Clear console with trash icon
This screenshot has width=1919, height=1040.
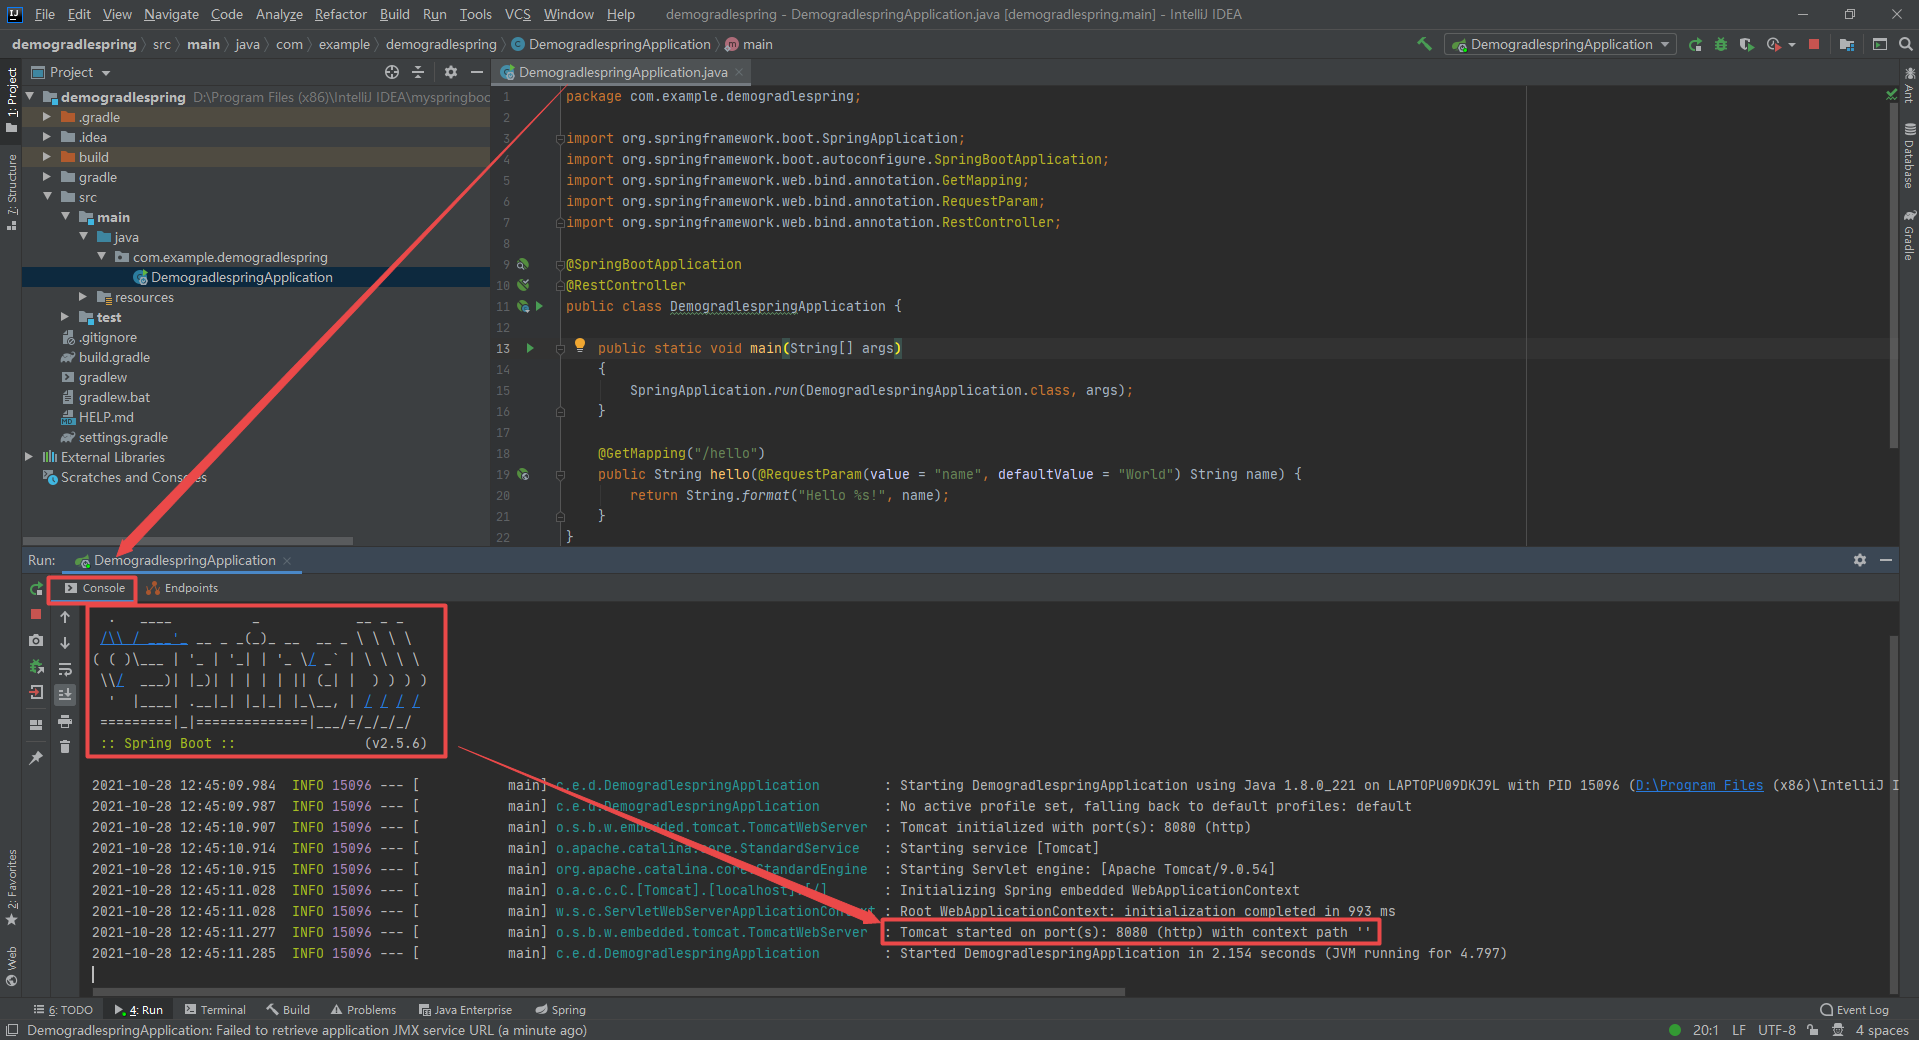point(65,747)
